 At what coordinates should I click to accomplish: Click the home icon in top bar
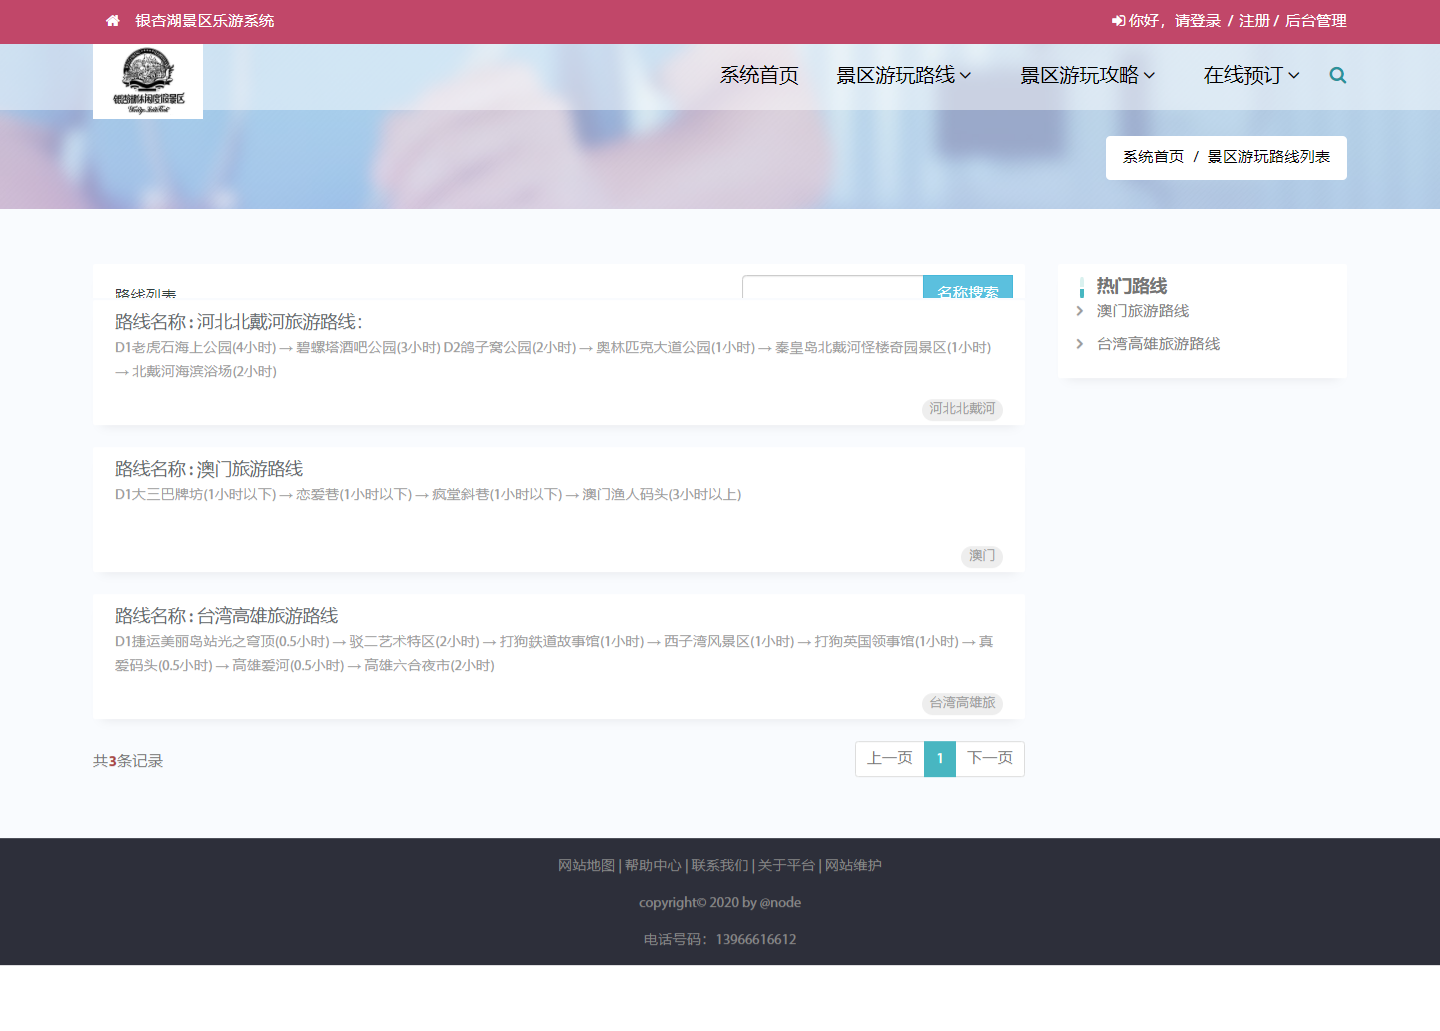113,21
